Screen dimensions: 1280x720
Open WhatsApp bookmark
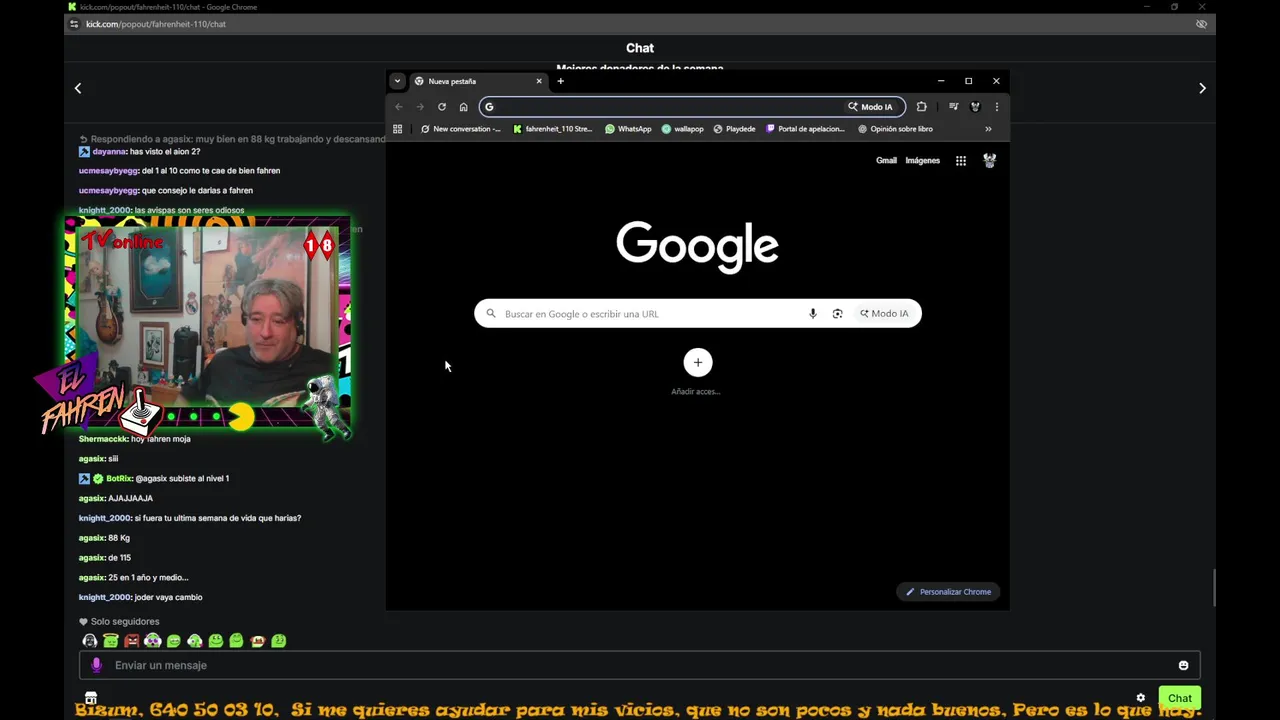(x=628, y=129)
